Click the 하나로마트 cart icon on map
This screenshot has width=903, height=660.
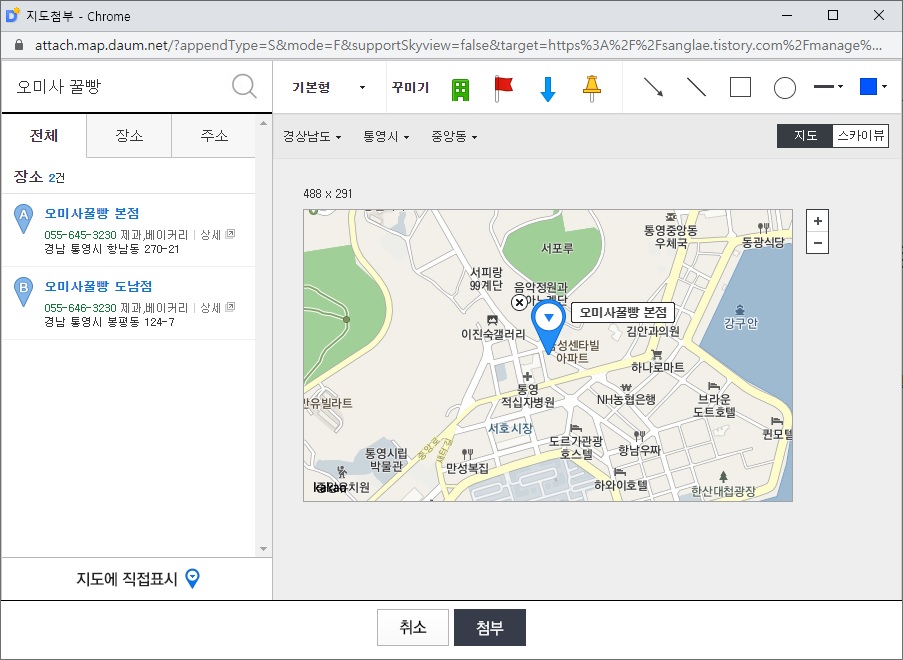click(656, 354)
